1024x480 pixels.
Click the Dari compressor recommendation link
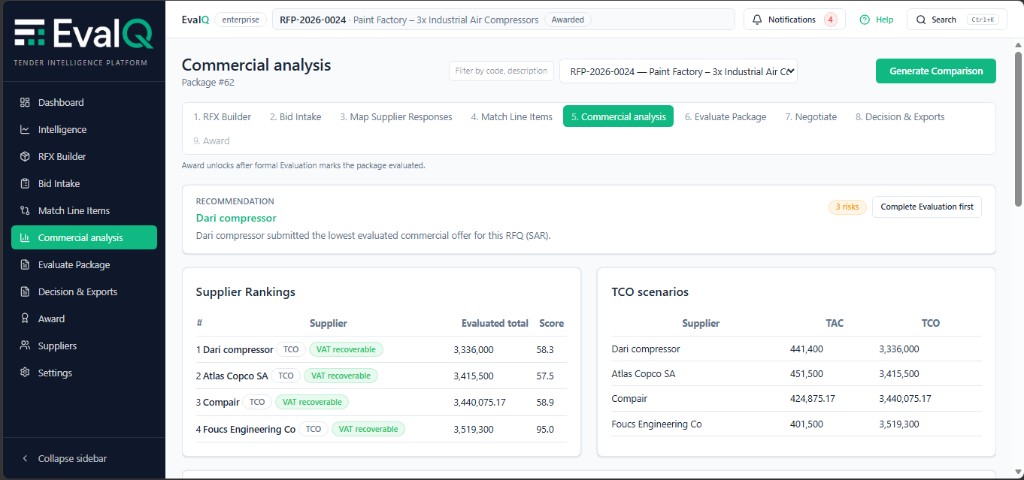click(236, 218)
